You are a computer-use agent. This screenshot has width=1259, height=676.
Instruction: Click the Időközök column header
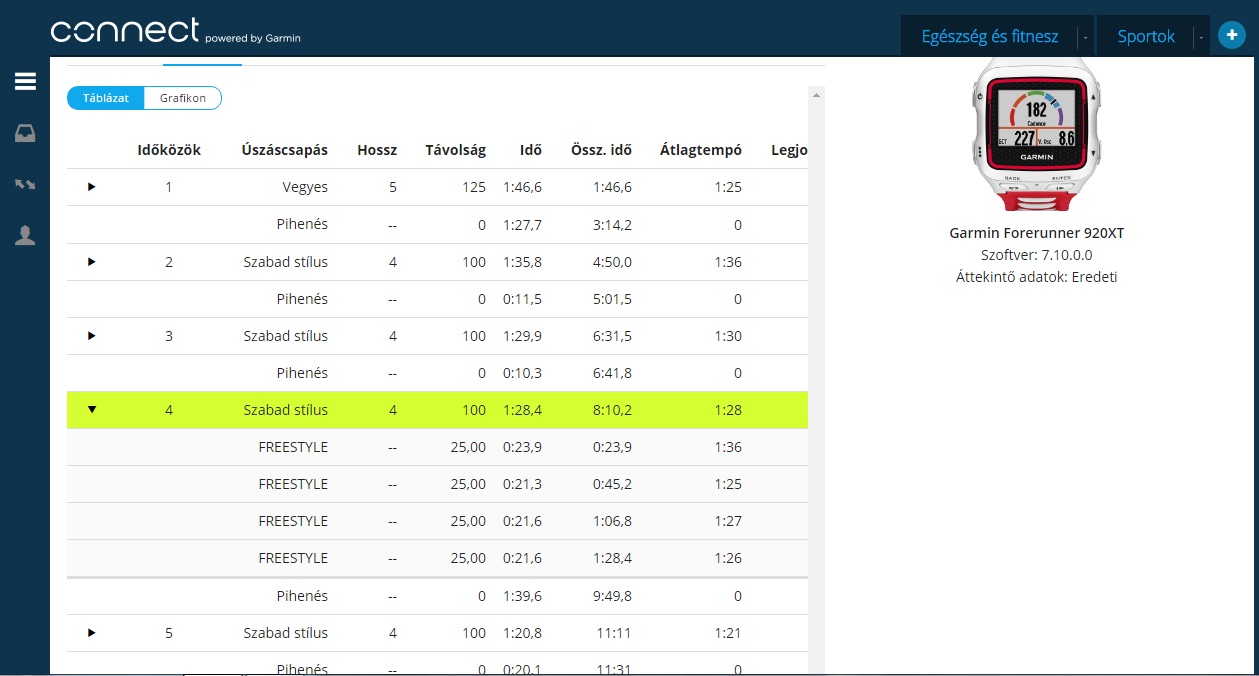169,150
